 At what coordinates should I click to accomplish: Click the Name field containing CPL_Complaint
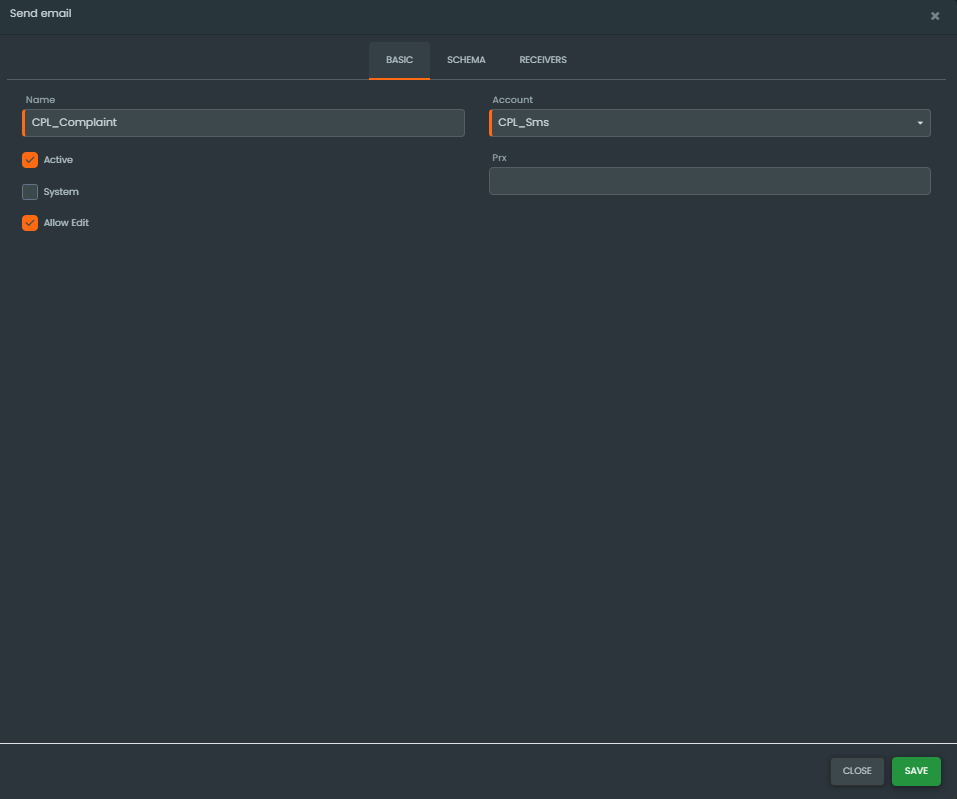pos(243,123)
